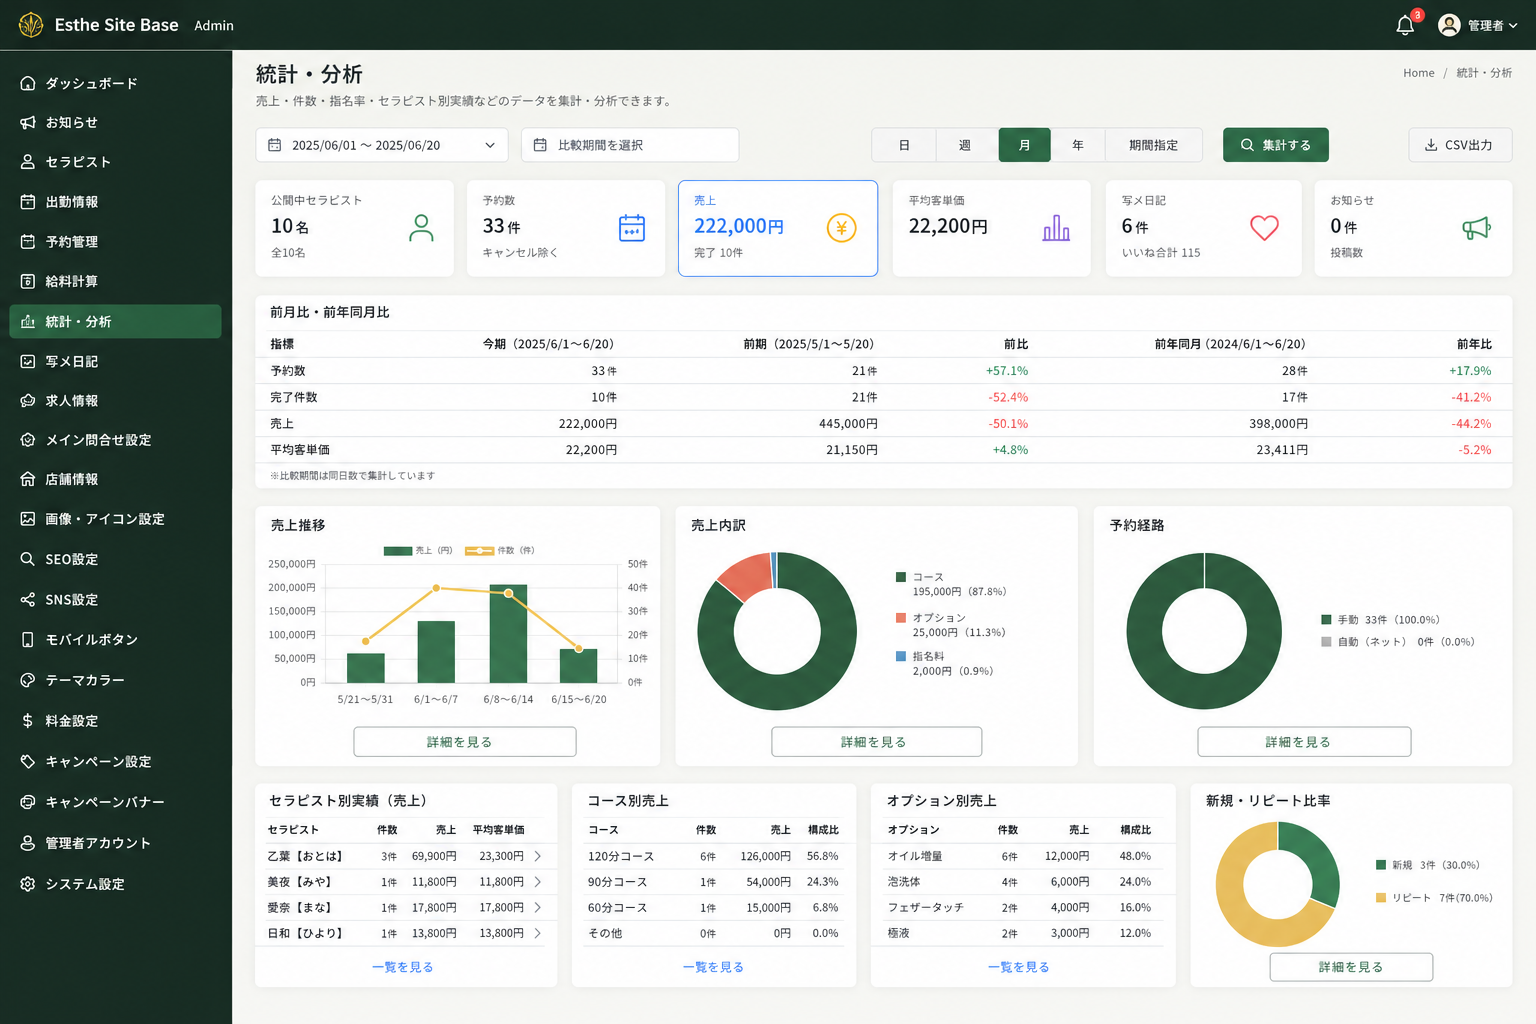The height and width of the screenshot is (1024, 1536).
Task: Click the キャンペーン設定 tag icon in sidebar
Action: 28,761
